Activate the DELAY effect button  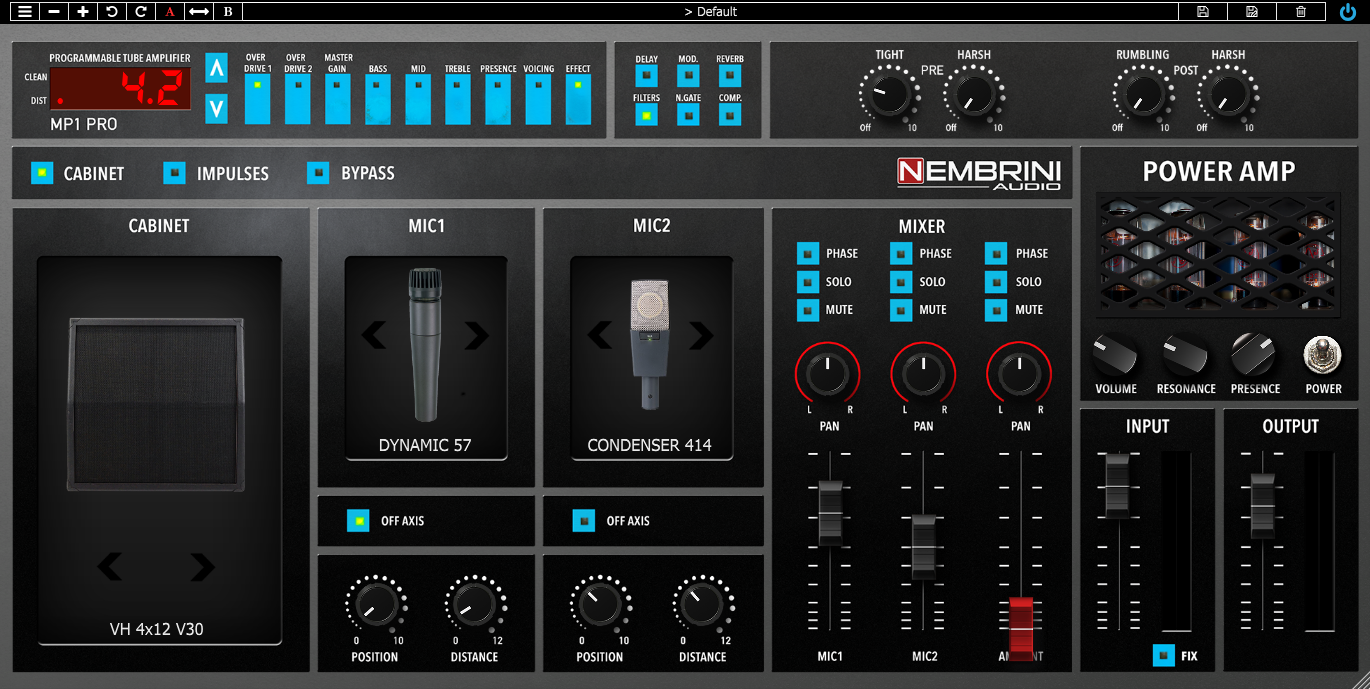coord(646,73)
